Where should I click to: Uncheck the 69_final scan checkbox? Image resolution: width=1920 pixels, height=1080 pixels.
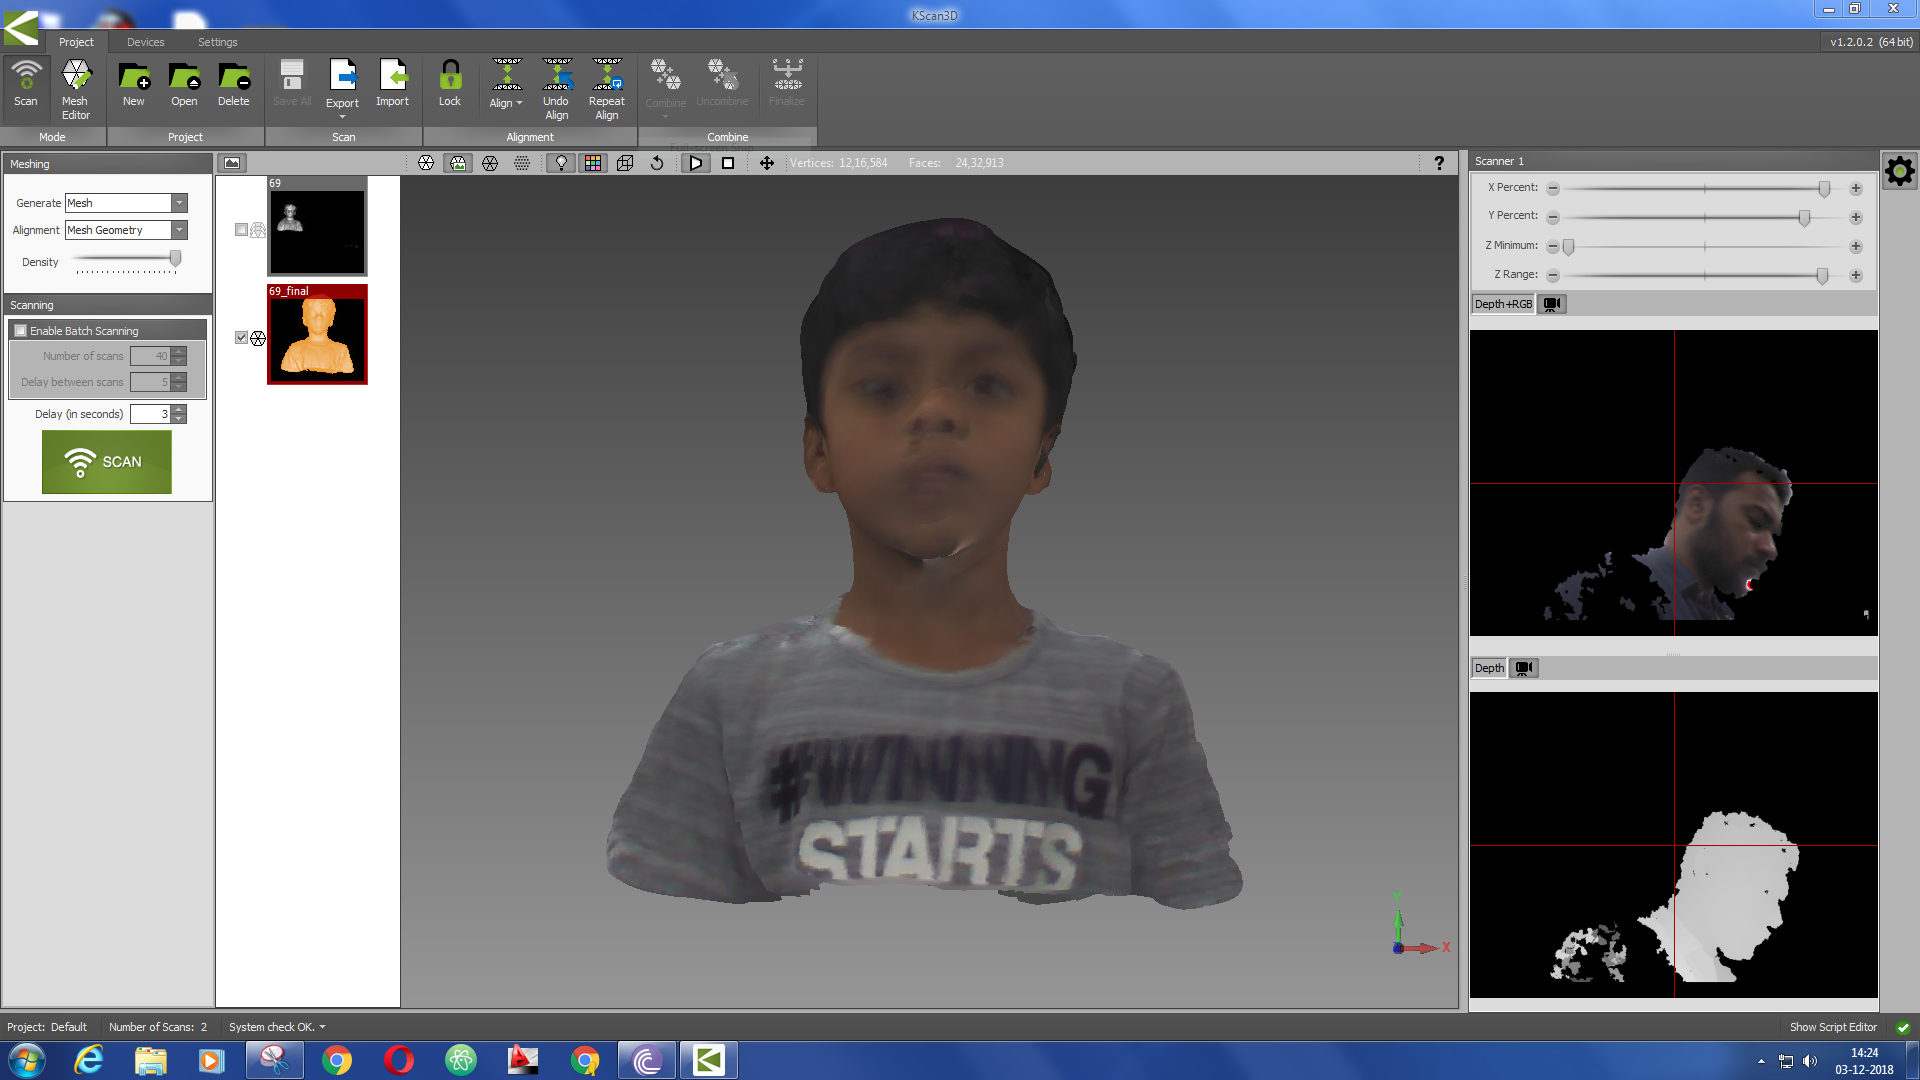(x=241, y=338)
